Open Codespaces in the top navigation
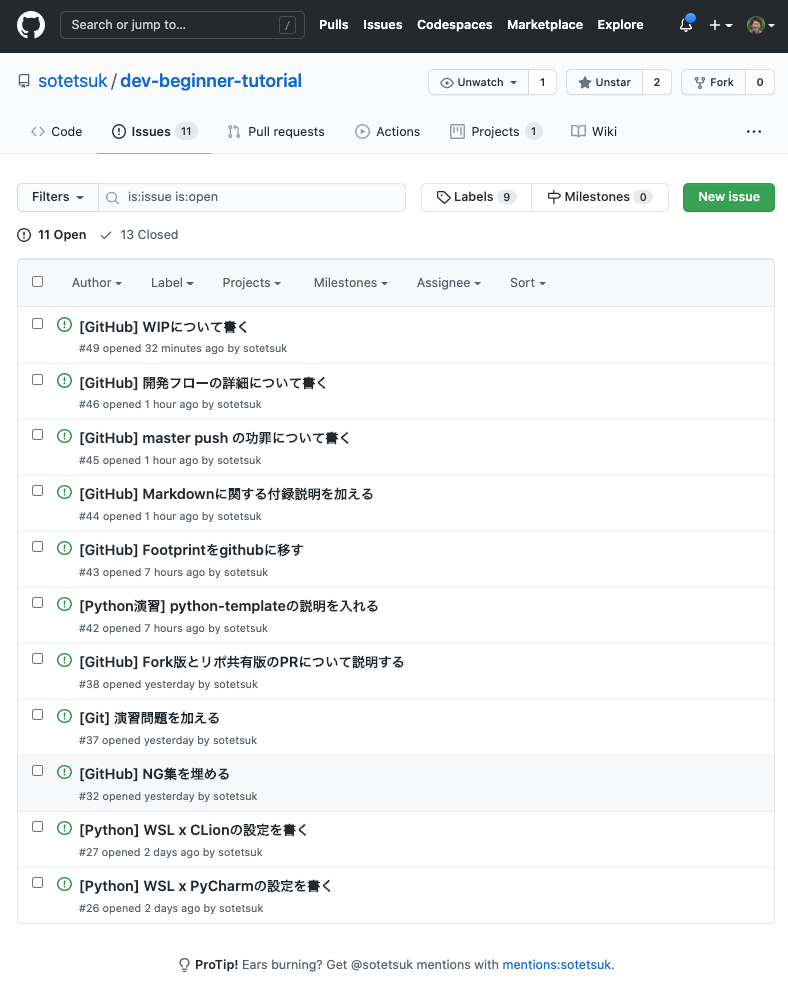This screenshot has width=788, height=990. point(455,25)
